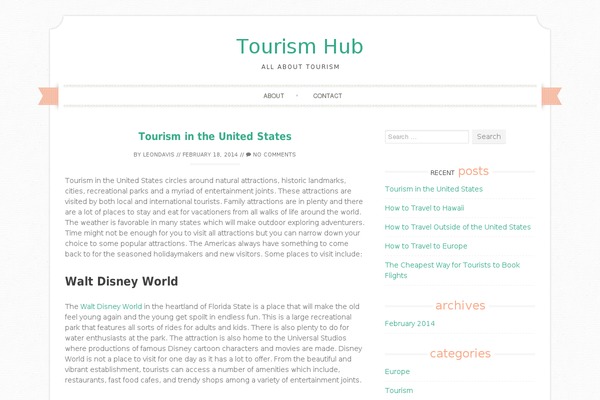Viewport: 600px width, 400px height.
Task: Open the Tourism in the United States heading
Action: (x=215, y=136)
